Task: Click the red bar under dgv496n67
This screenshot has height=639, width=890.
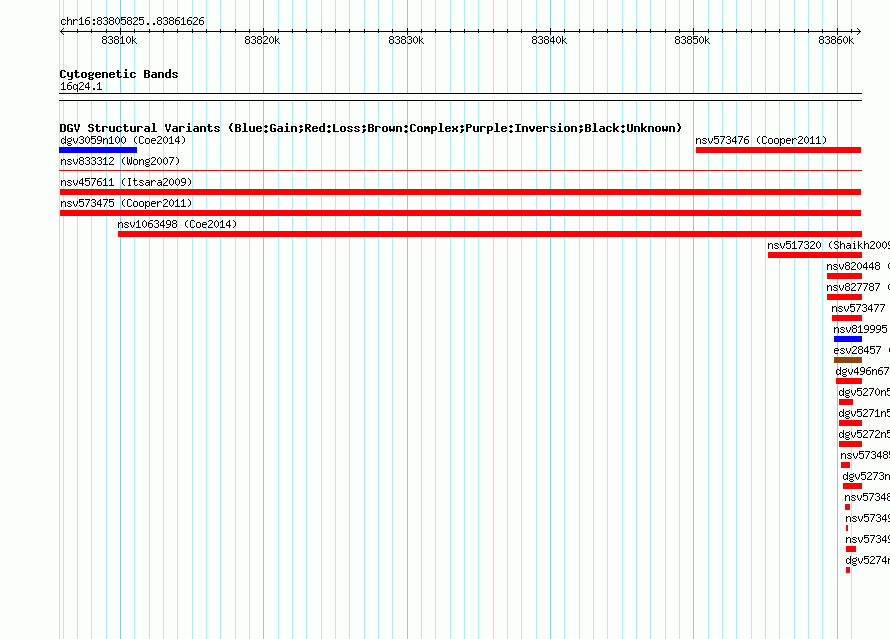Action: pyautogui.click(x=849, y=381)
